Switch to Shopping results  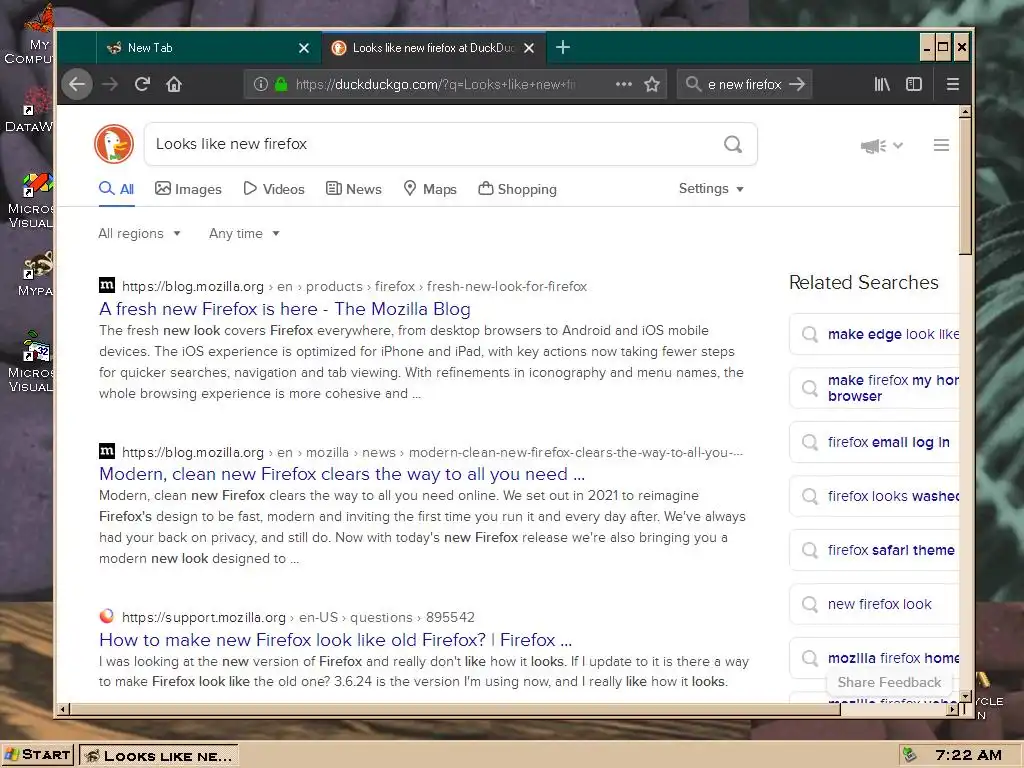(517, 189)
